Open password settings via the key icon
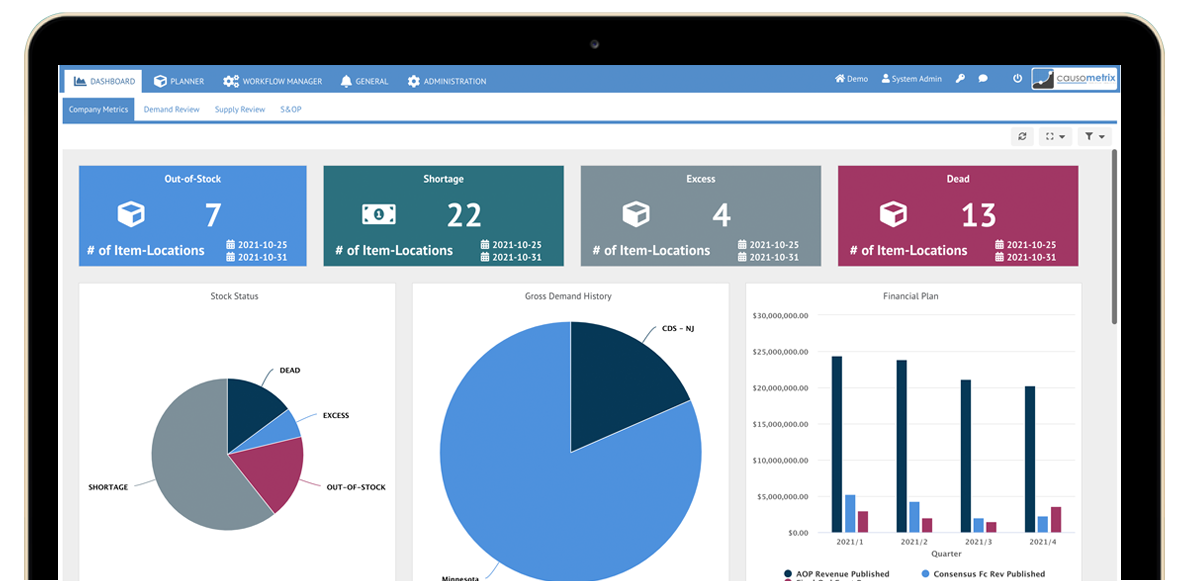1189x581 pixels. 960,78
